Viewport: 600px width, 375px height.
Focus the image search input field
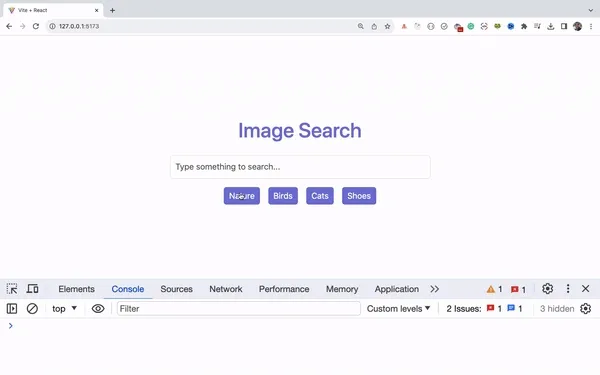[300, 167]
